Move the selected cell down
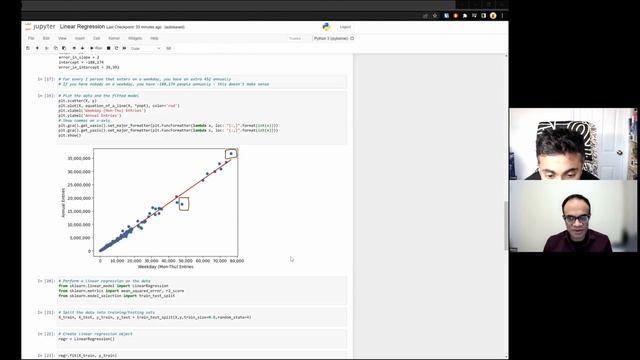This screenshot has height=360, width=640. pyautogui.click(x=82, y=48)
